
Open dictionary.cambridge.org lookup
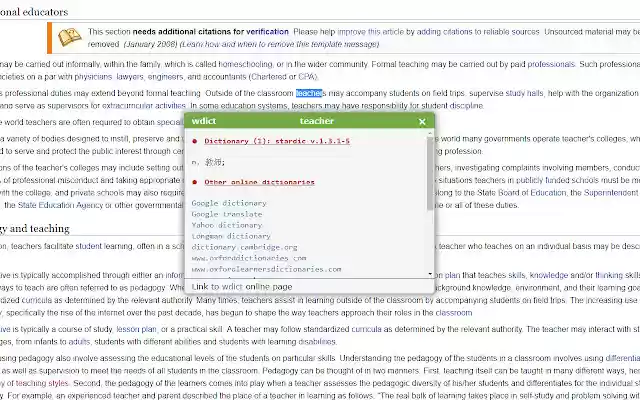(x=244, y=247)
